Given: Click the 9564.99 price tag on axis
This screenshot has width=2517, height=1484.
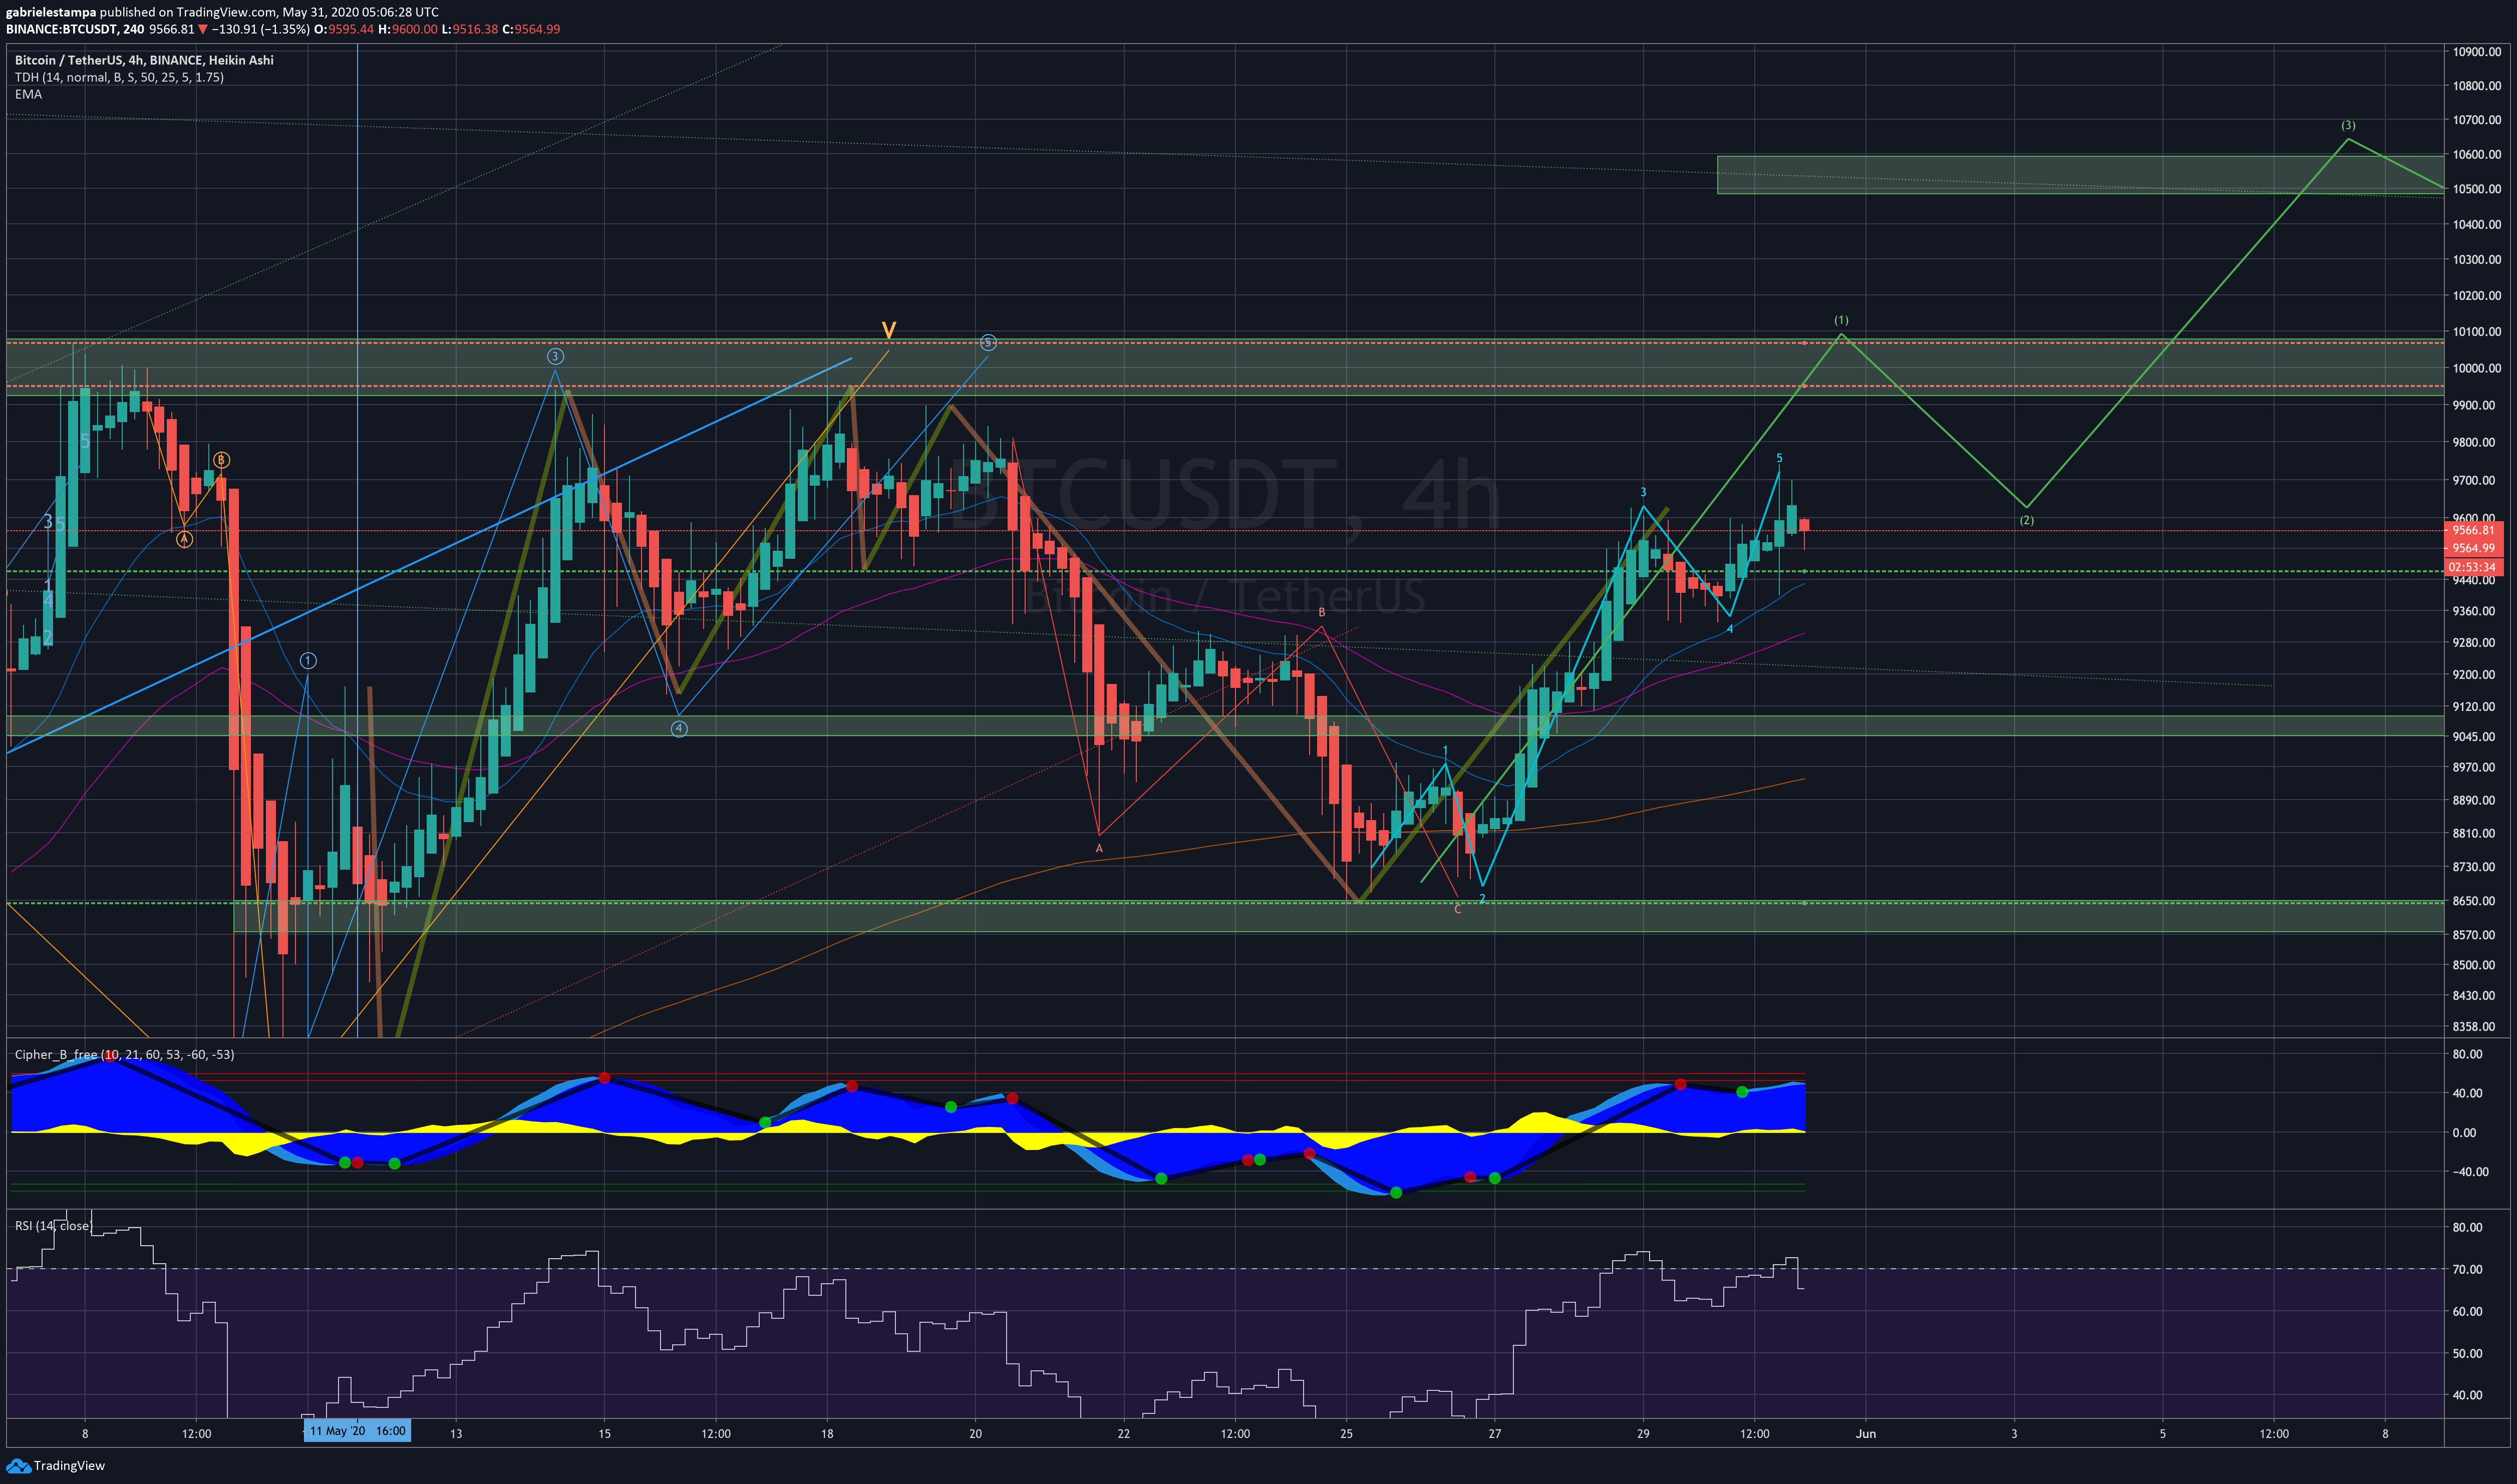Looking at the screenshot, I should pyautogui.click(x=2472, y=548).
